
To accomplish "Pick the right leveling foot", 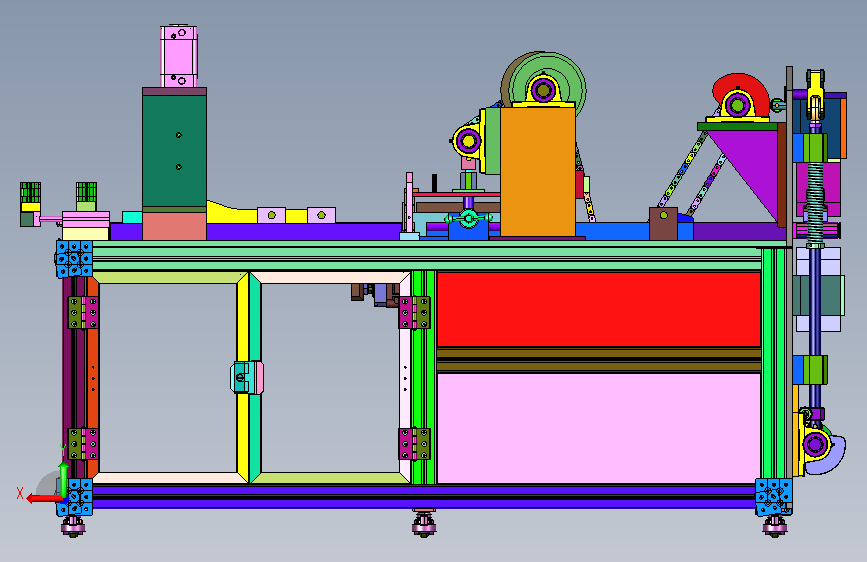I will 775,525.
